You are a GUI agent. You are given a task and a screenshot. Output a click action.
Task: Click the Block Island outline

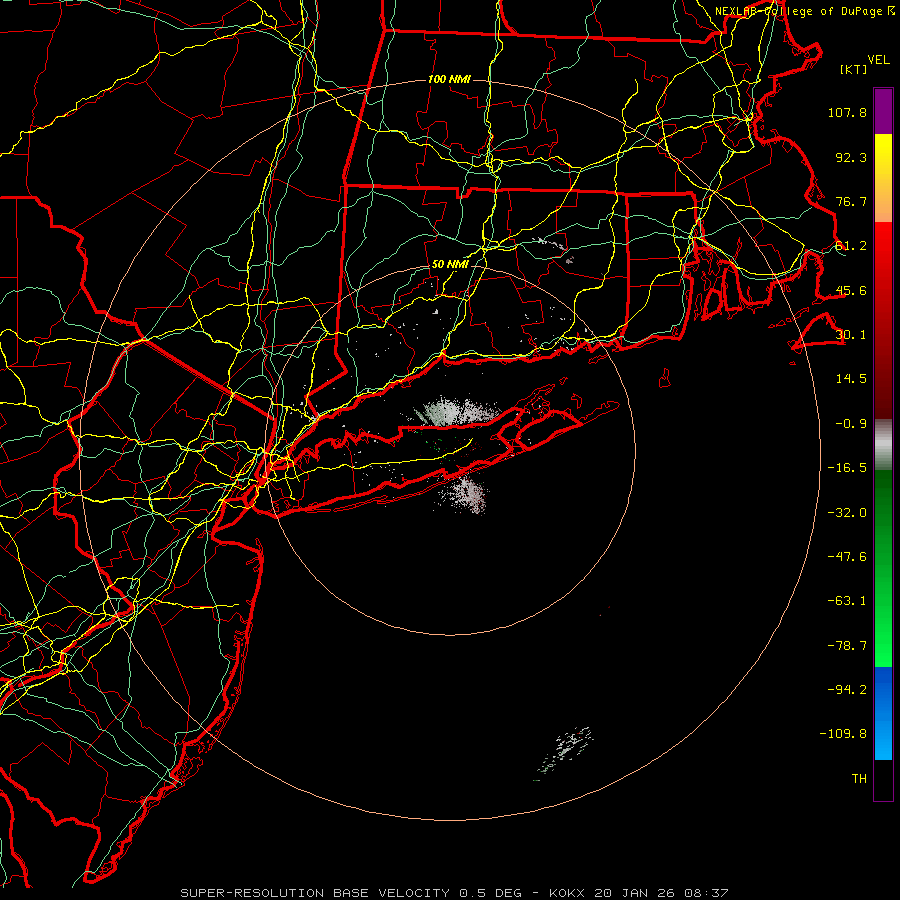point(664,378)
